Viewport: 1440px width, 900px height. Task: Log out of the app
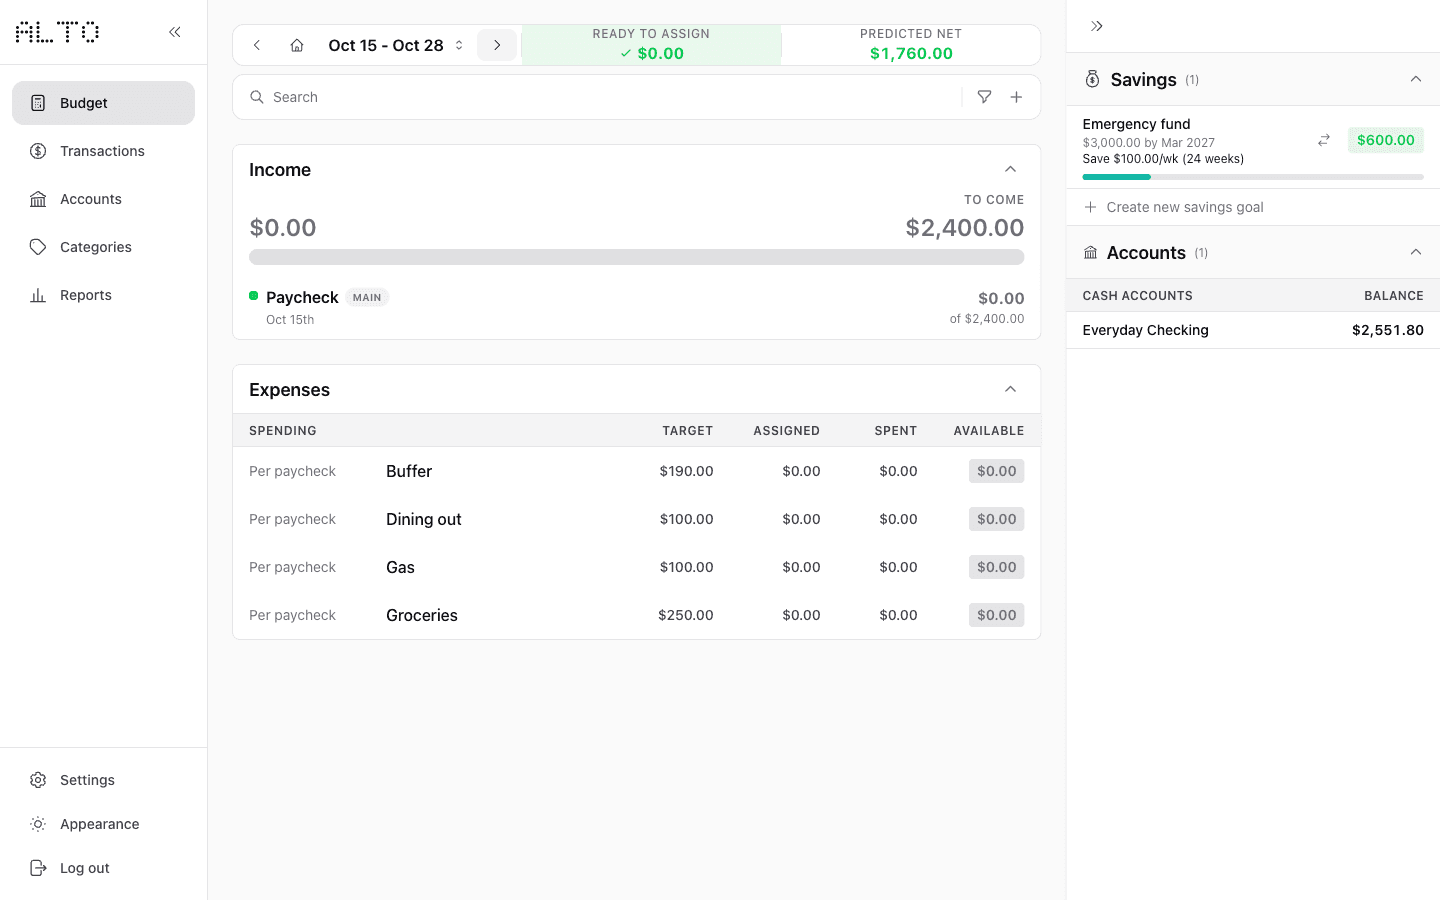pos(103,868)
